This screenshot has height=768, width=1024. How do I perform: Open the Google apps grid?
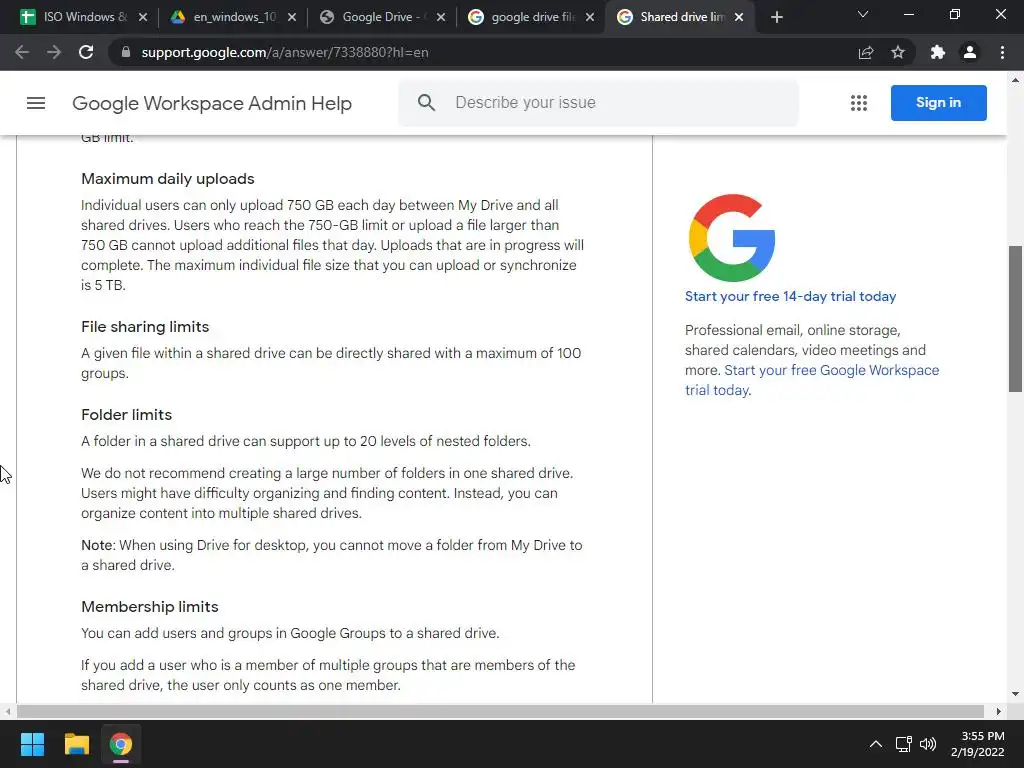(x=859, y=103)
